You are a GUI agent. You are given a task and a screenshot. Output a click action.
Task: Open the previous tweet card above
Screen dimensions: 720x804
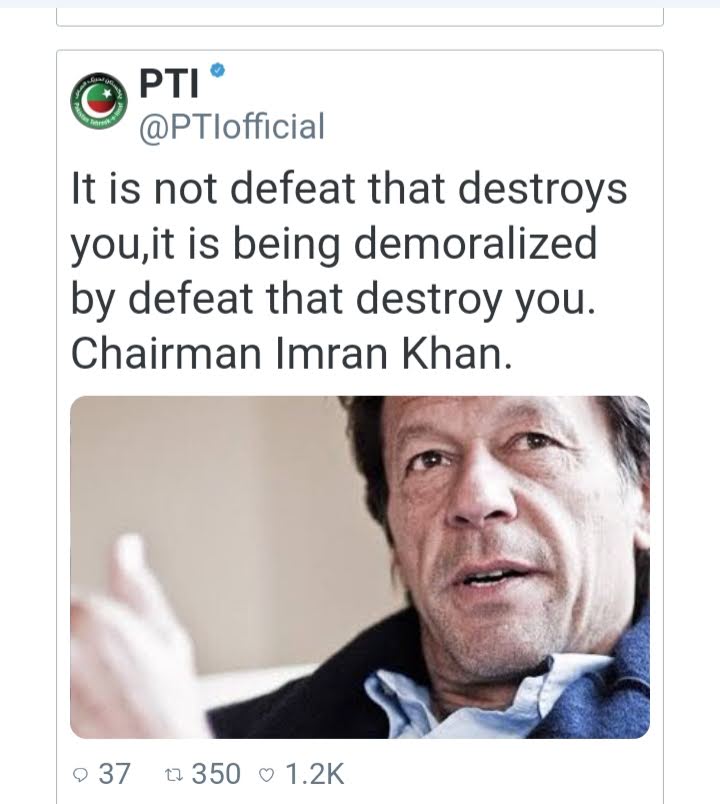pos(360,16)
